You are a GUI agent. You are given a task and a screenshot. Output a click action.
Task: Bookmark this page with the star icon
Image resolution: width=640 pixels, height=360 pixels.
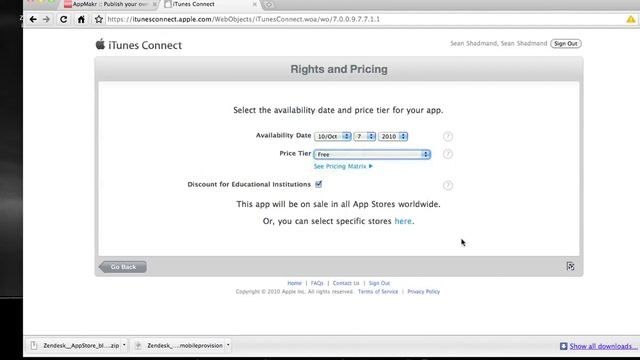tap(99, 19)
